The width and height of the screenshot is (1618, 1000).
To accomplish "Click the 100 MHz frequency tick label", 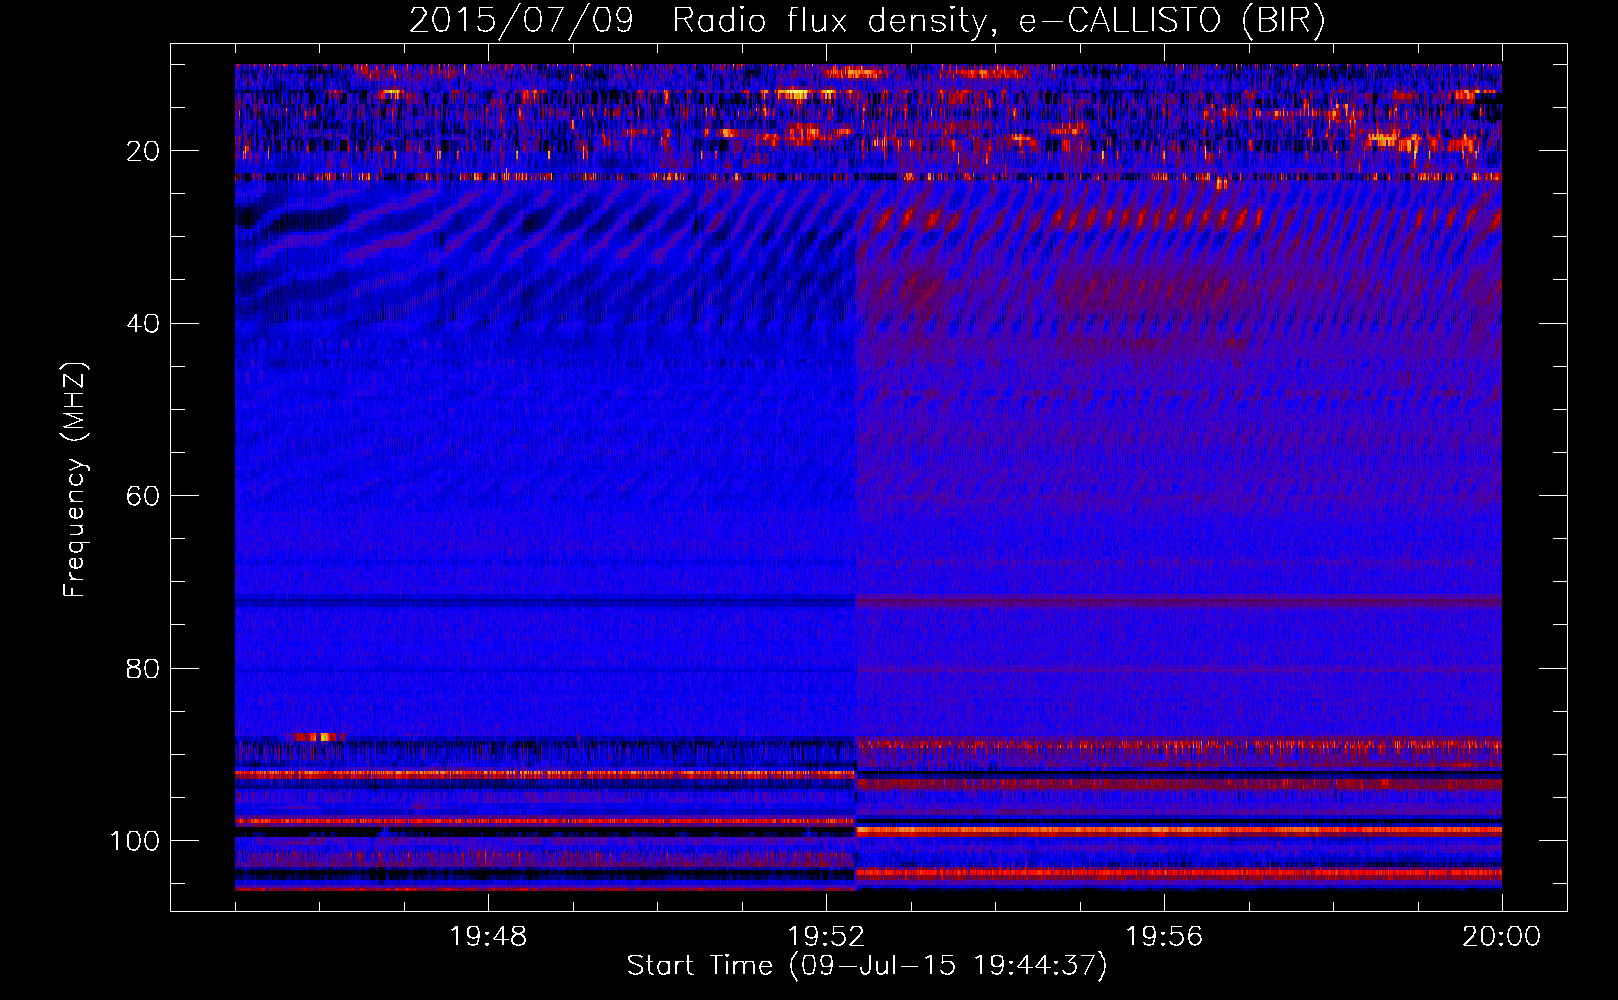I will pos(135,841).
